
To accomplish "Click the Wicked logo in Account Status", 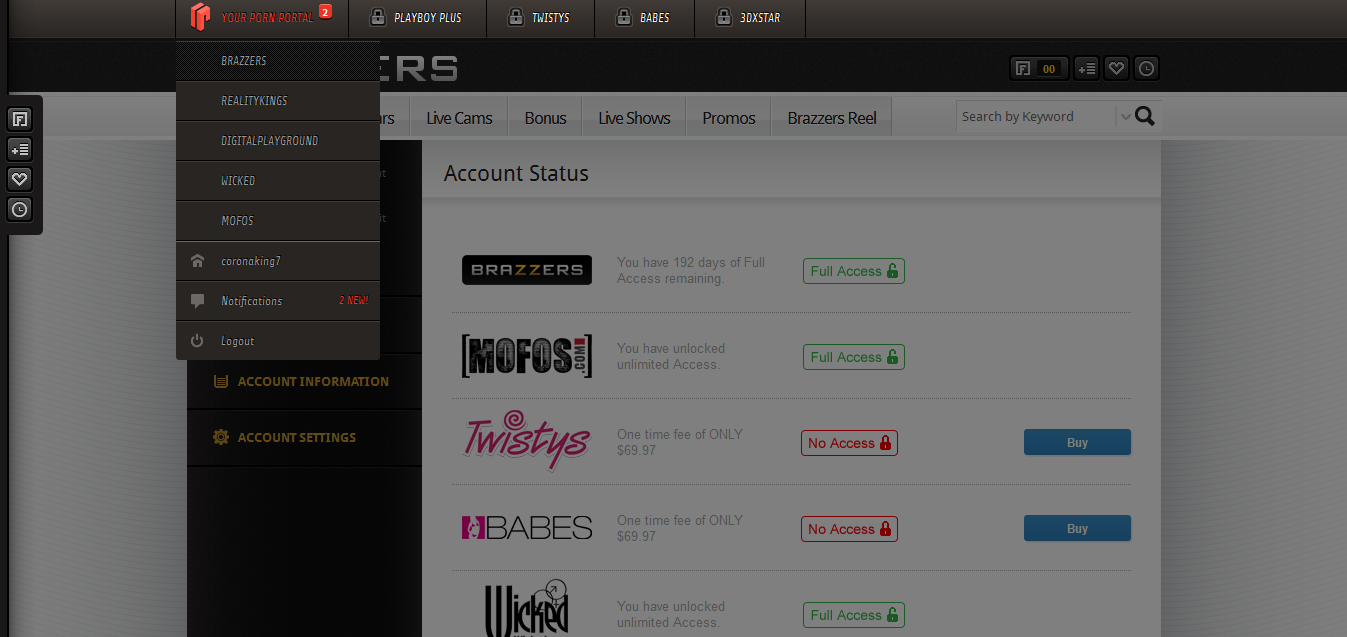I will pos(527,608).
